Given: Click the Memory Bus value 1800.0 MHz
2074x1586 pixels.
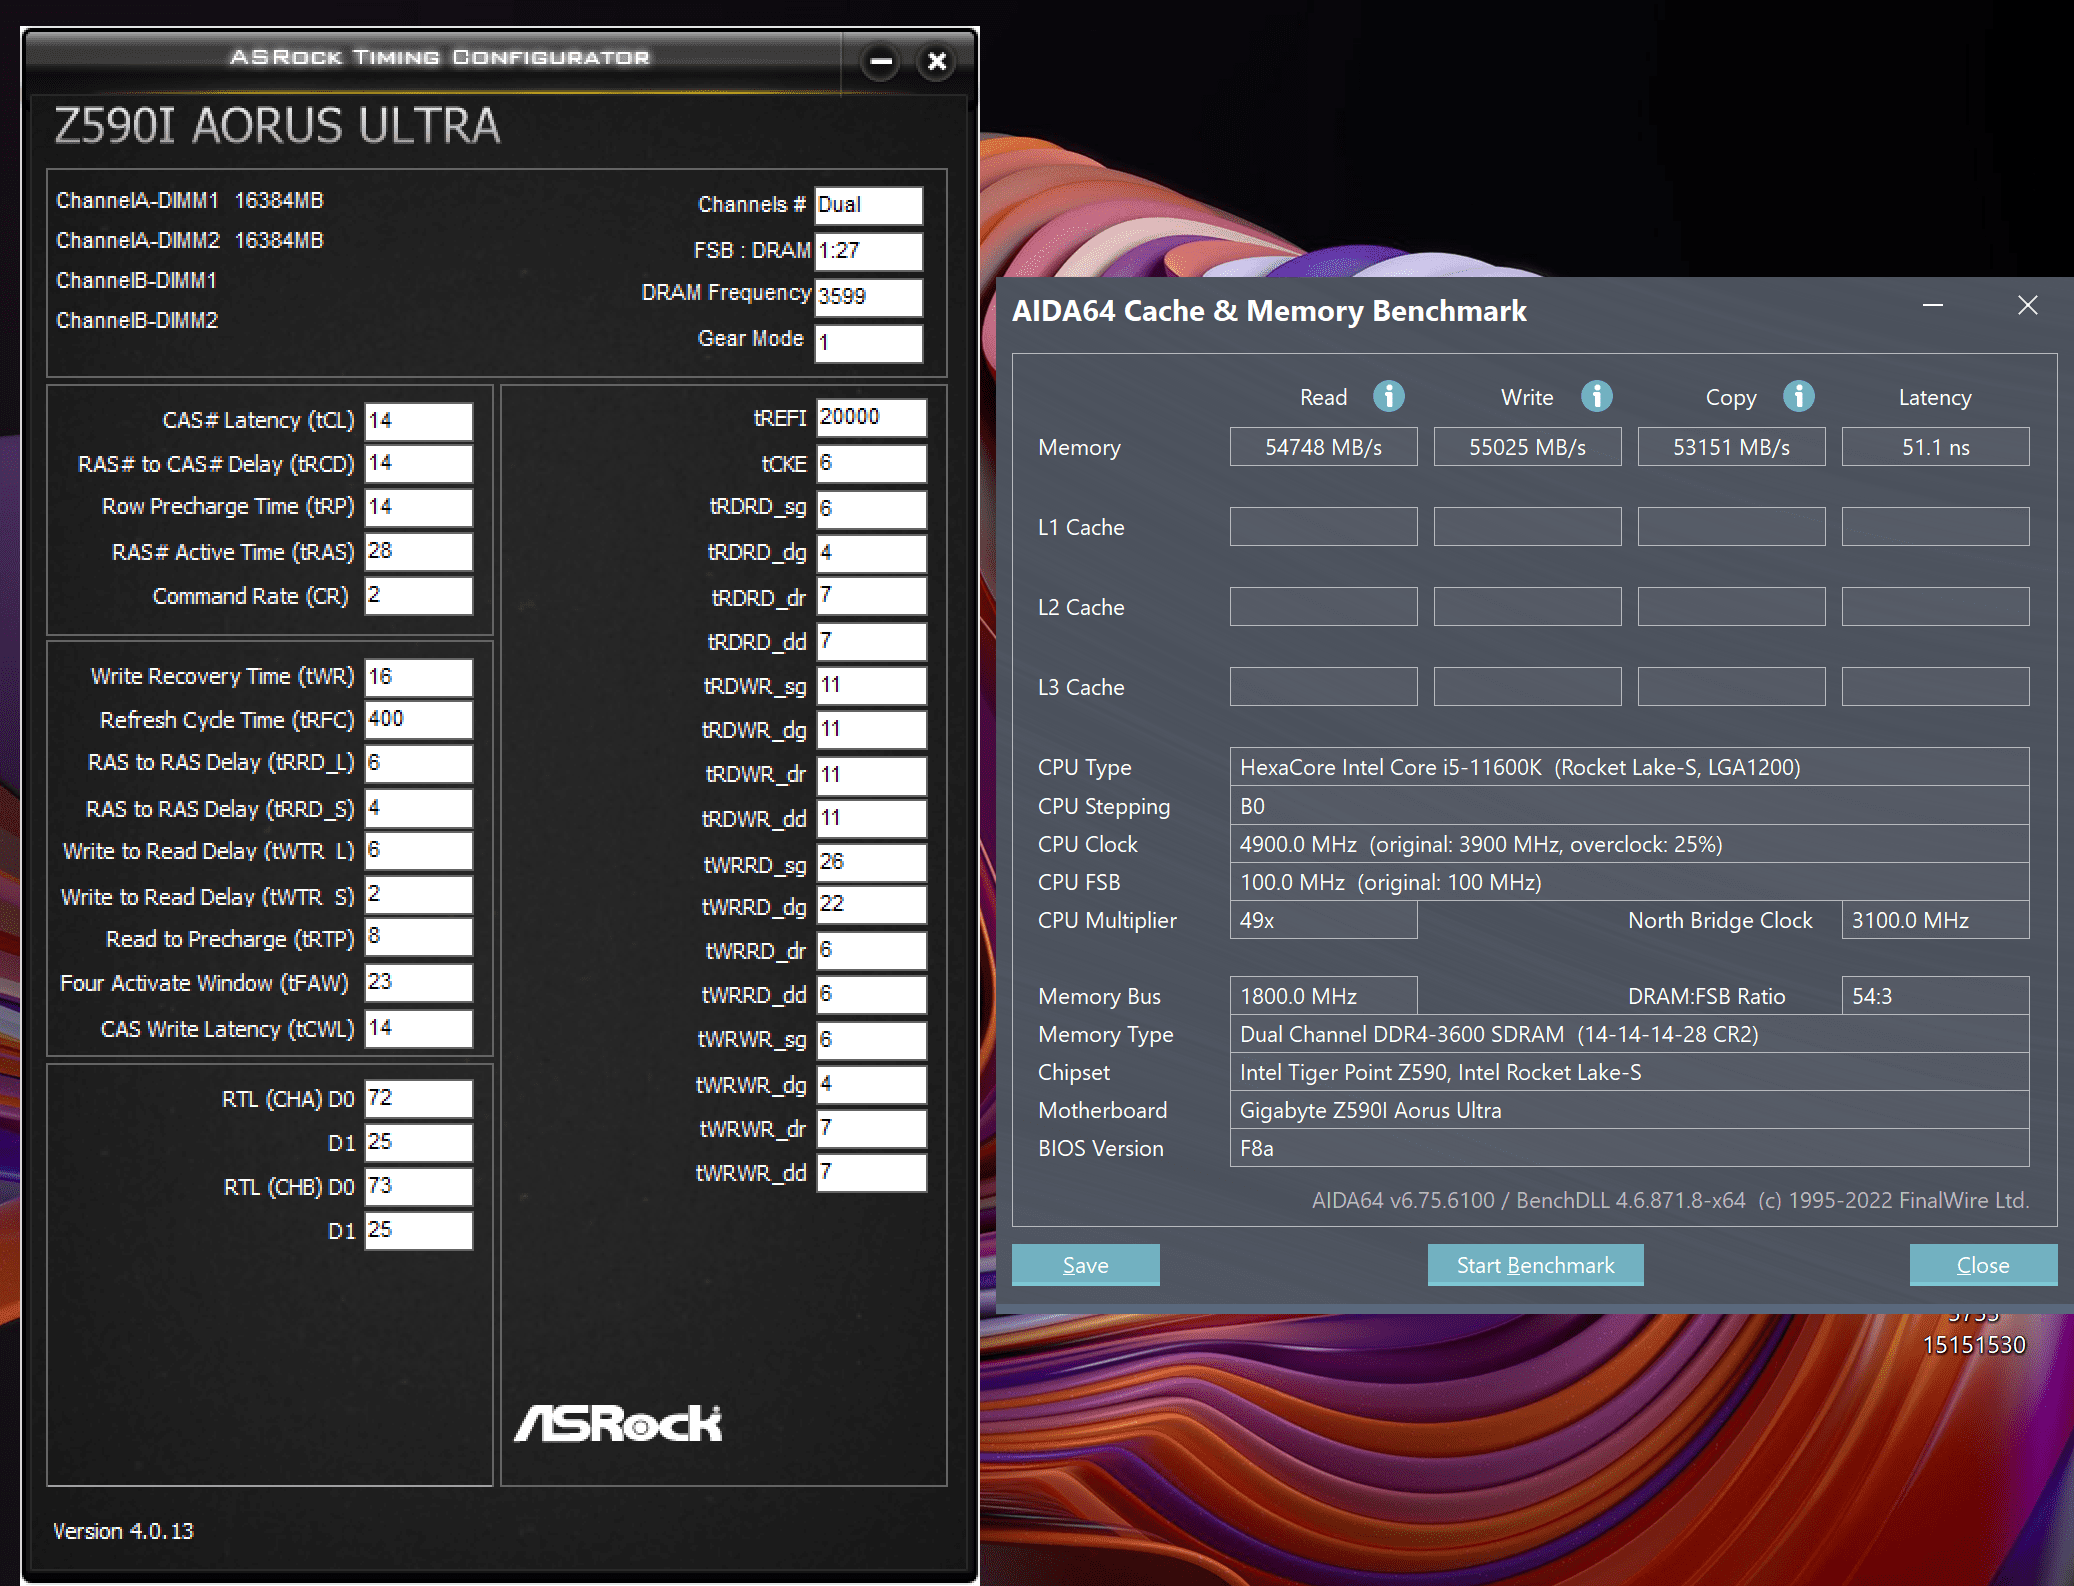Looking at the screenshot, I should pyautogui.click(x=1323, y=996).
